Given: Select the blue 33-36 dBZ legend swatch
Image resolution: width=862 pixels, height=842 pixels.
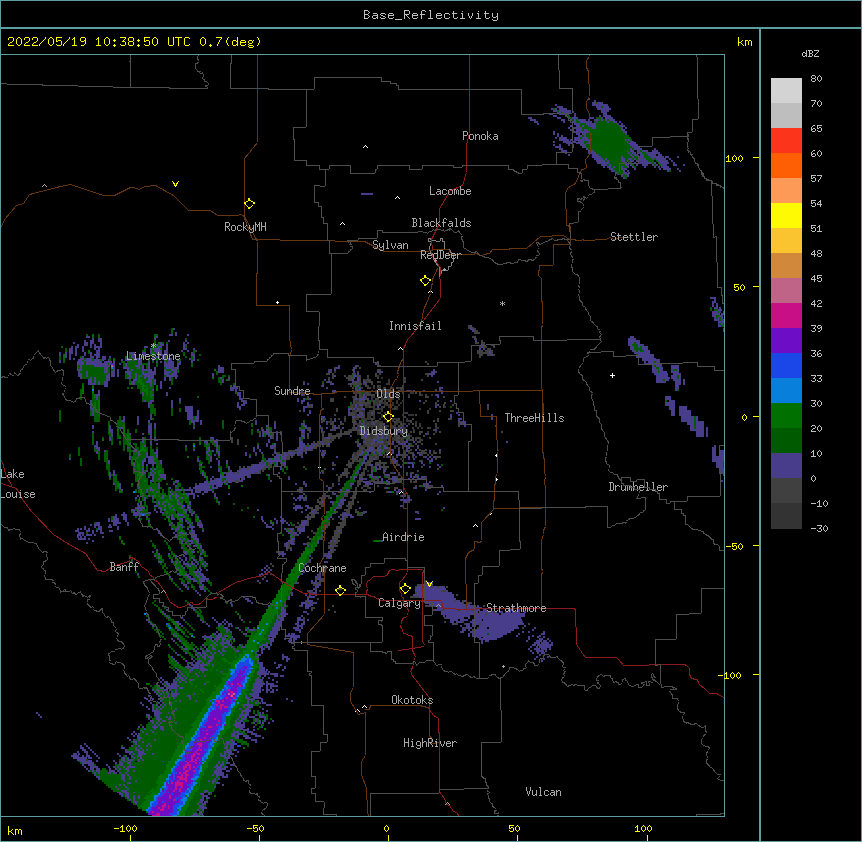Looking at the screenshot, I should [786, 365].
